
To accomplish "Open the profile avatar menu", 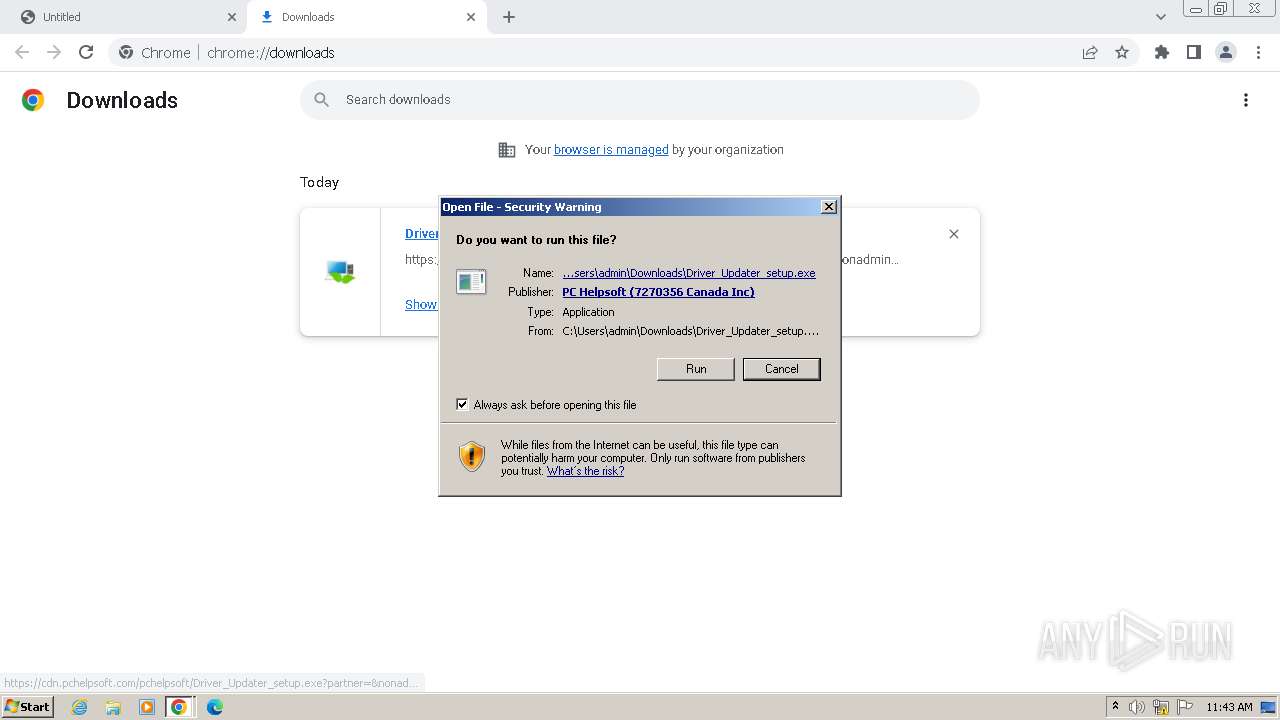I will [1226, 53].
